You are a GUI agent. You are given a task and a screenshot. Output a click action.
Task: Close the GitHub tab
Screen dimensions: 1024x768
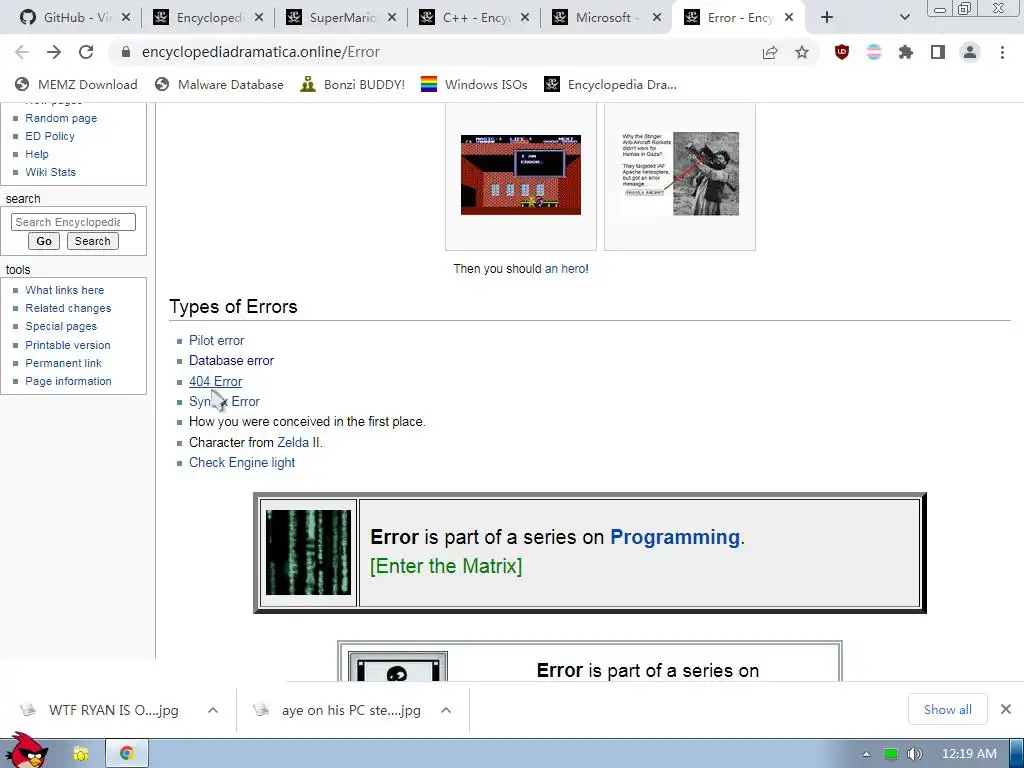click(126, 18)
